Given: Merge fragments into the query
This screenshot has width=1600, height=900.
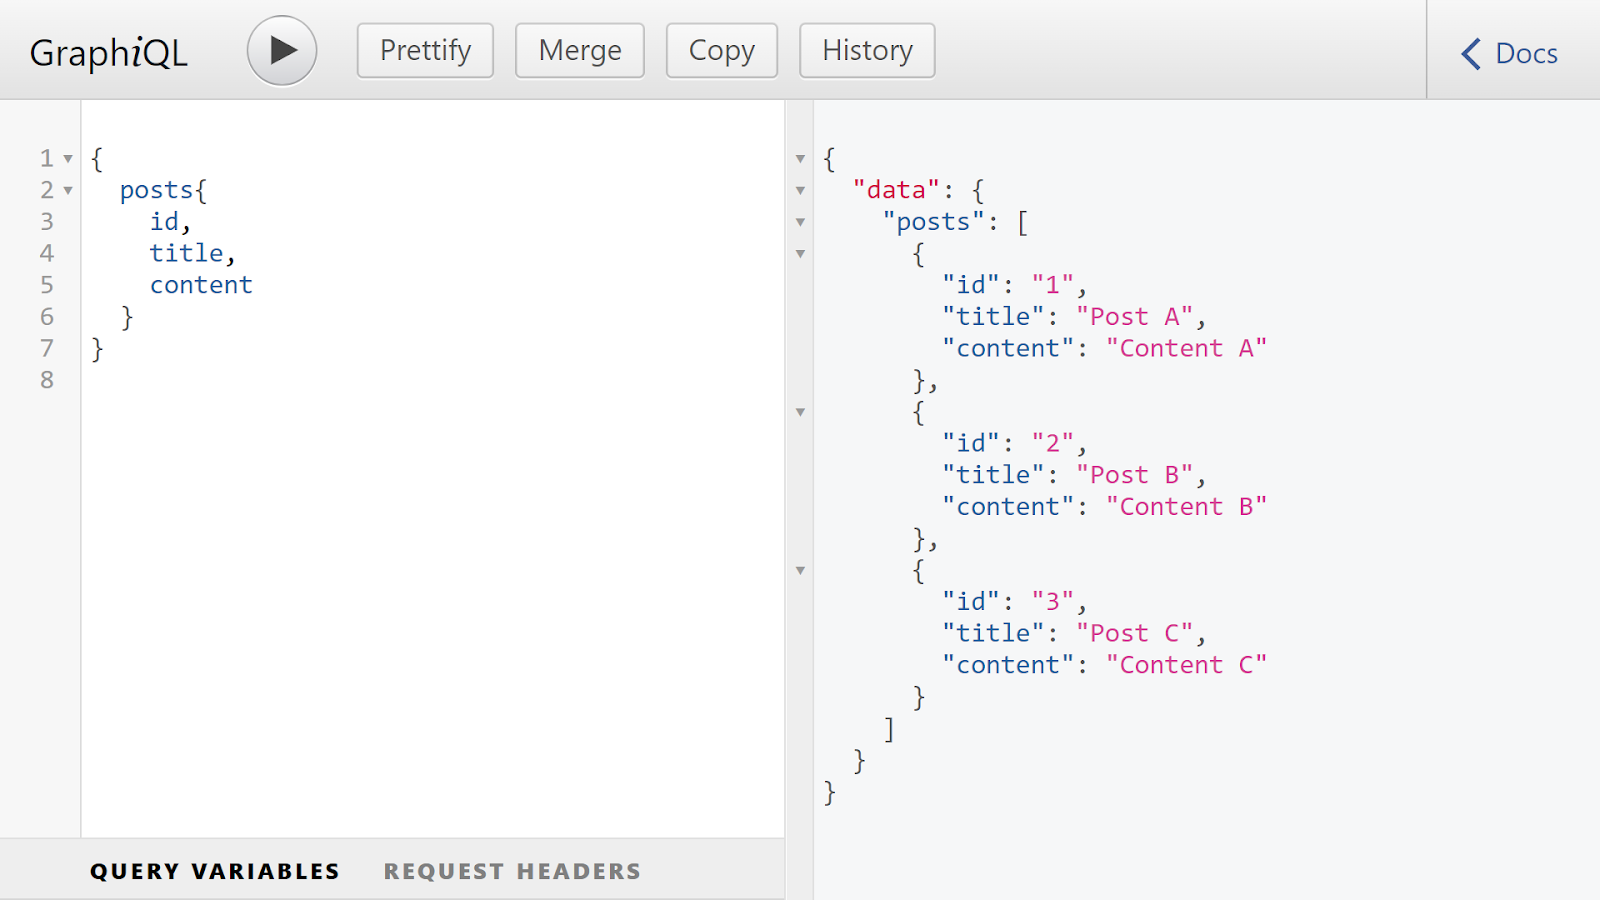Looking at the screenshot, I should pos(579,49).
